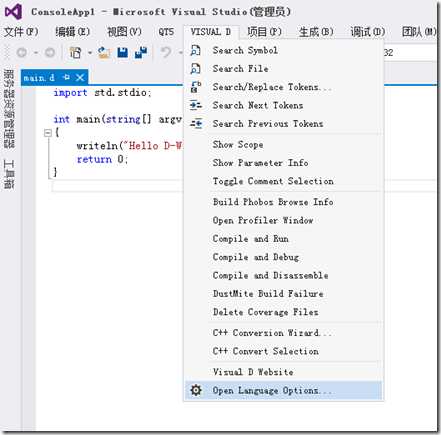
Task: Click the 'import' keyword in the code
Action: pos(70,92)
